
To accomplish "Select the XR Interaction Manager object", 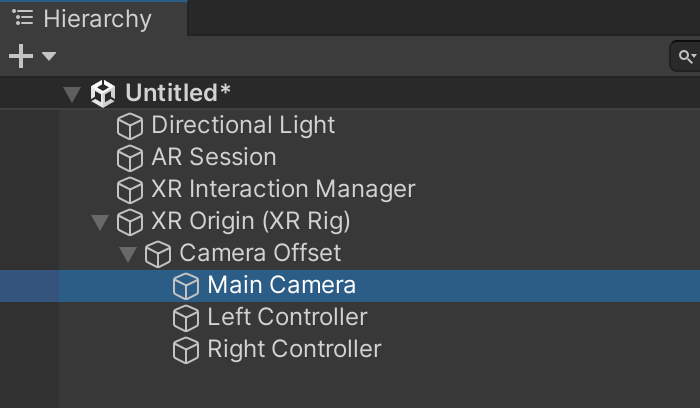I will 283,190.
